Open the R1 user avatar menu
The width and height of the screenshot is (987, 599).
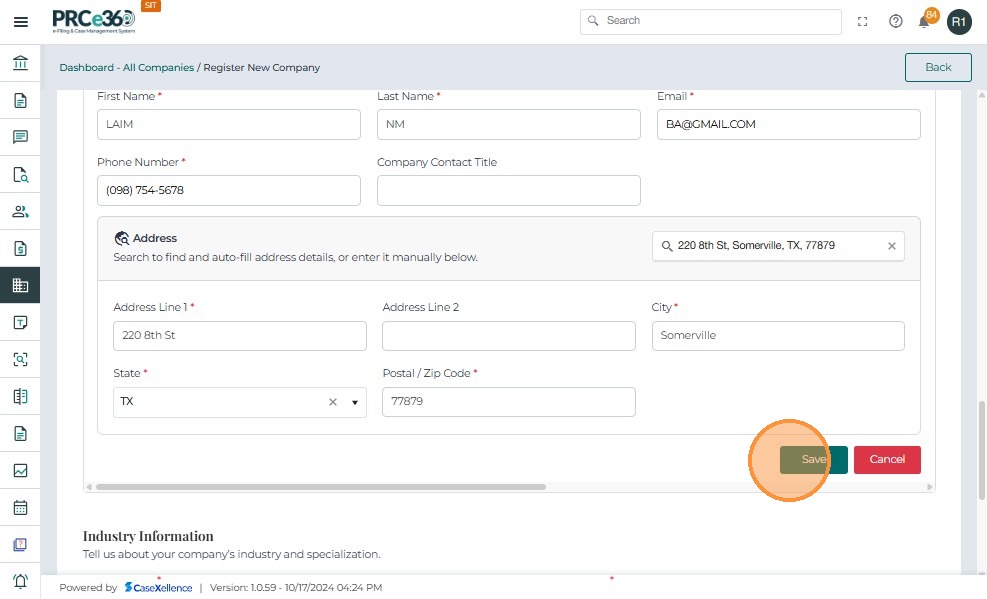coord(959,21)
